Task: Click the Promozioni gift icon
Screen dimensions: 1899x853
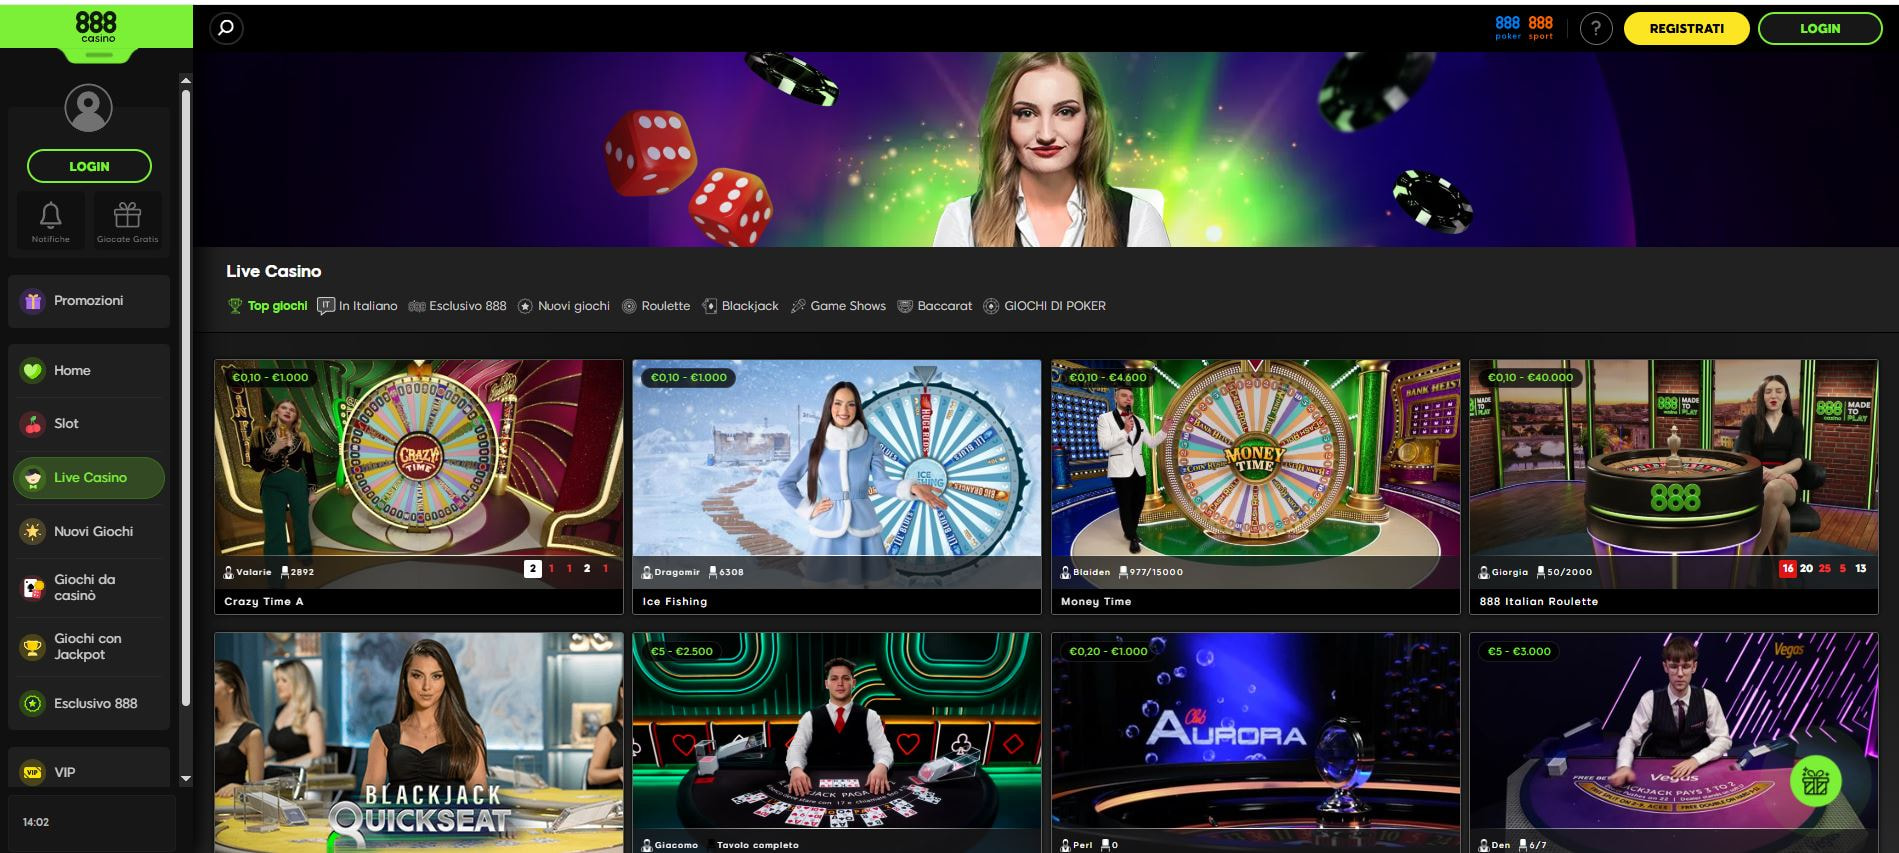Action: 33,301
